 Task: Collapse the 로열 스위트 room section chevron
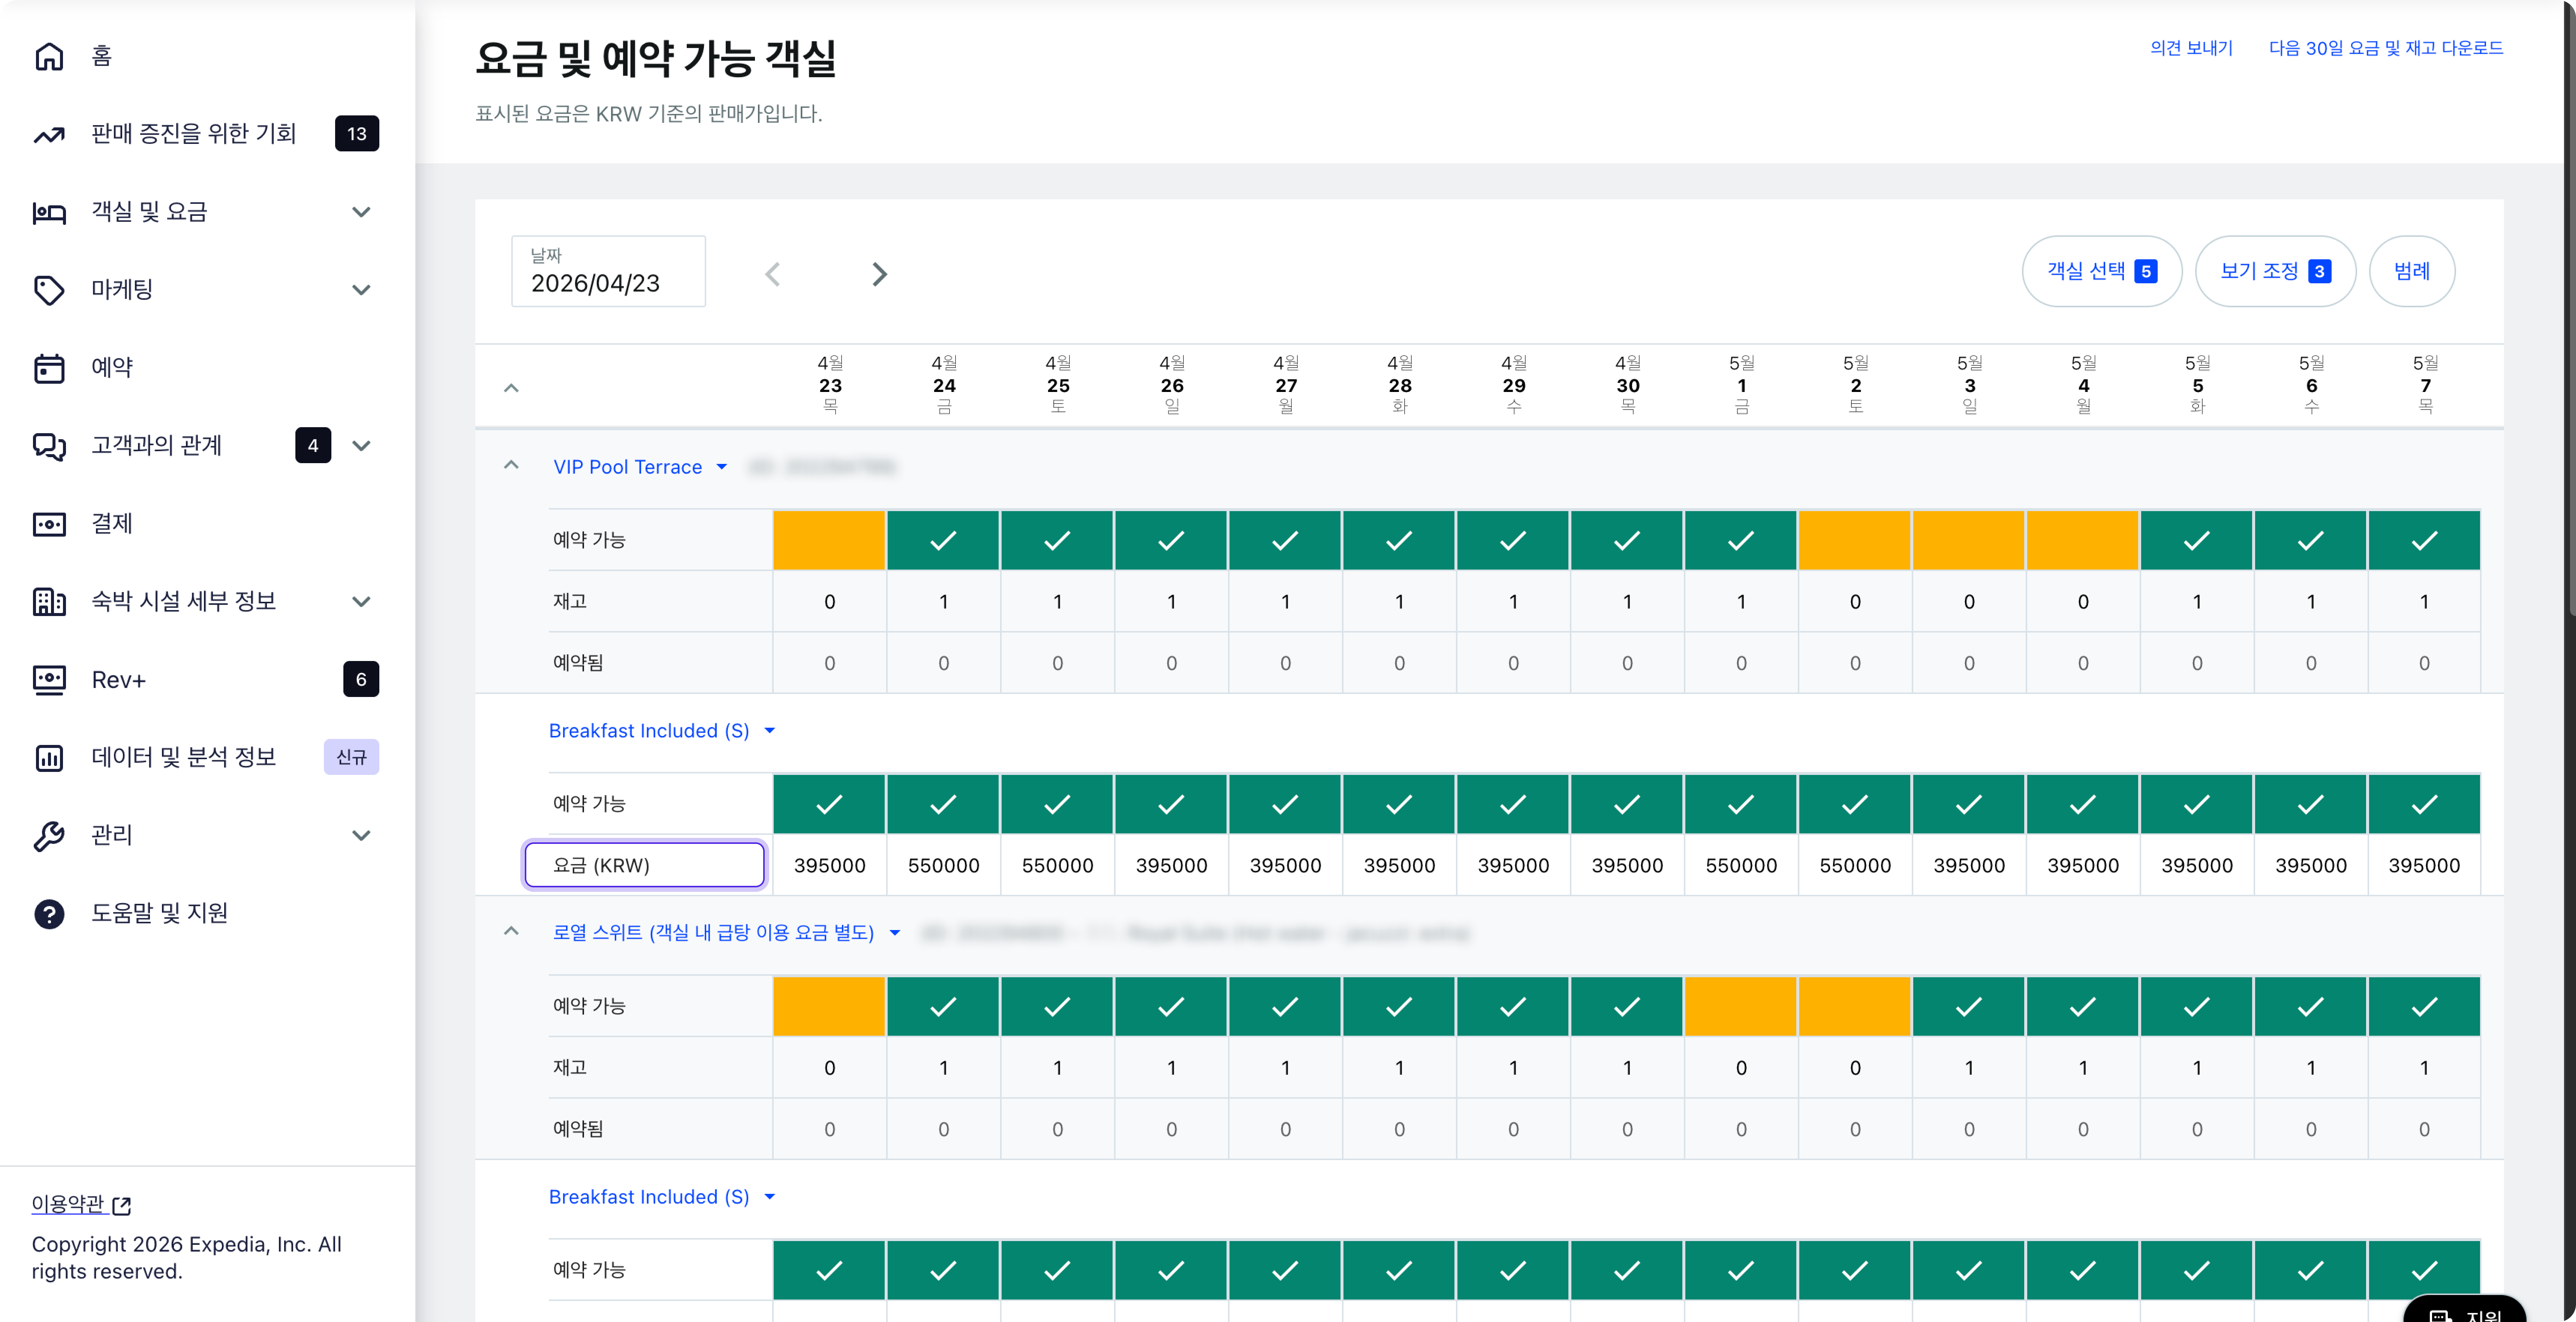511,932
